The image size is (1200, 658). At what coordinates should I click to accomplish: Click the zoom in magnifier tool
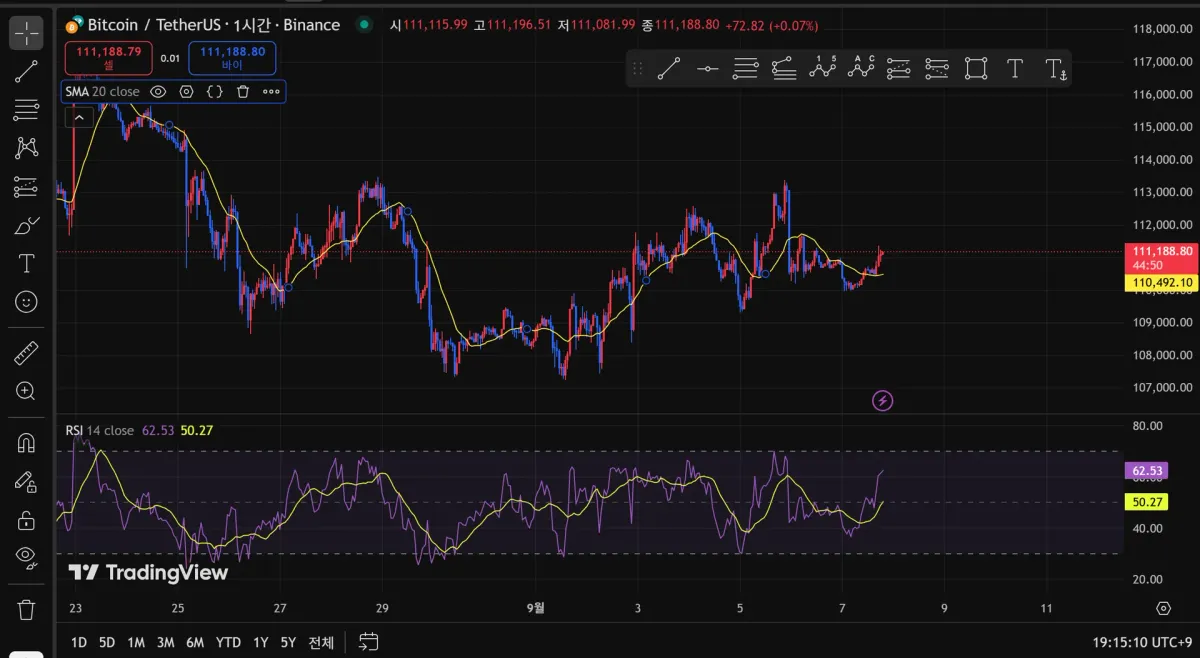26,391
